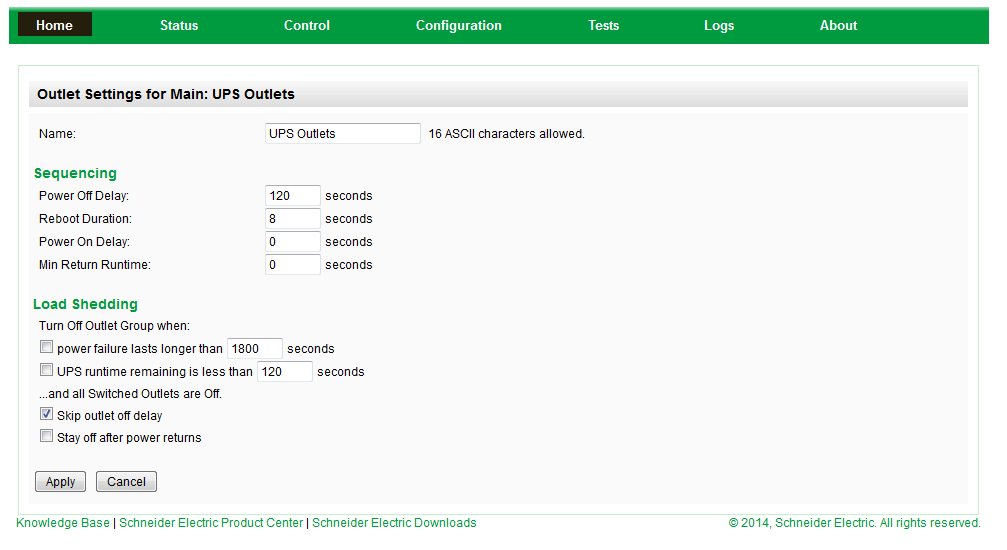Click the Power On Delay field
The width and height of the screenshot is (1007, 550).
293,242
